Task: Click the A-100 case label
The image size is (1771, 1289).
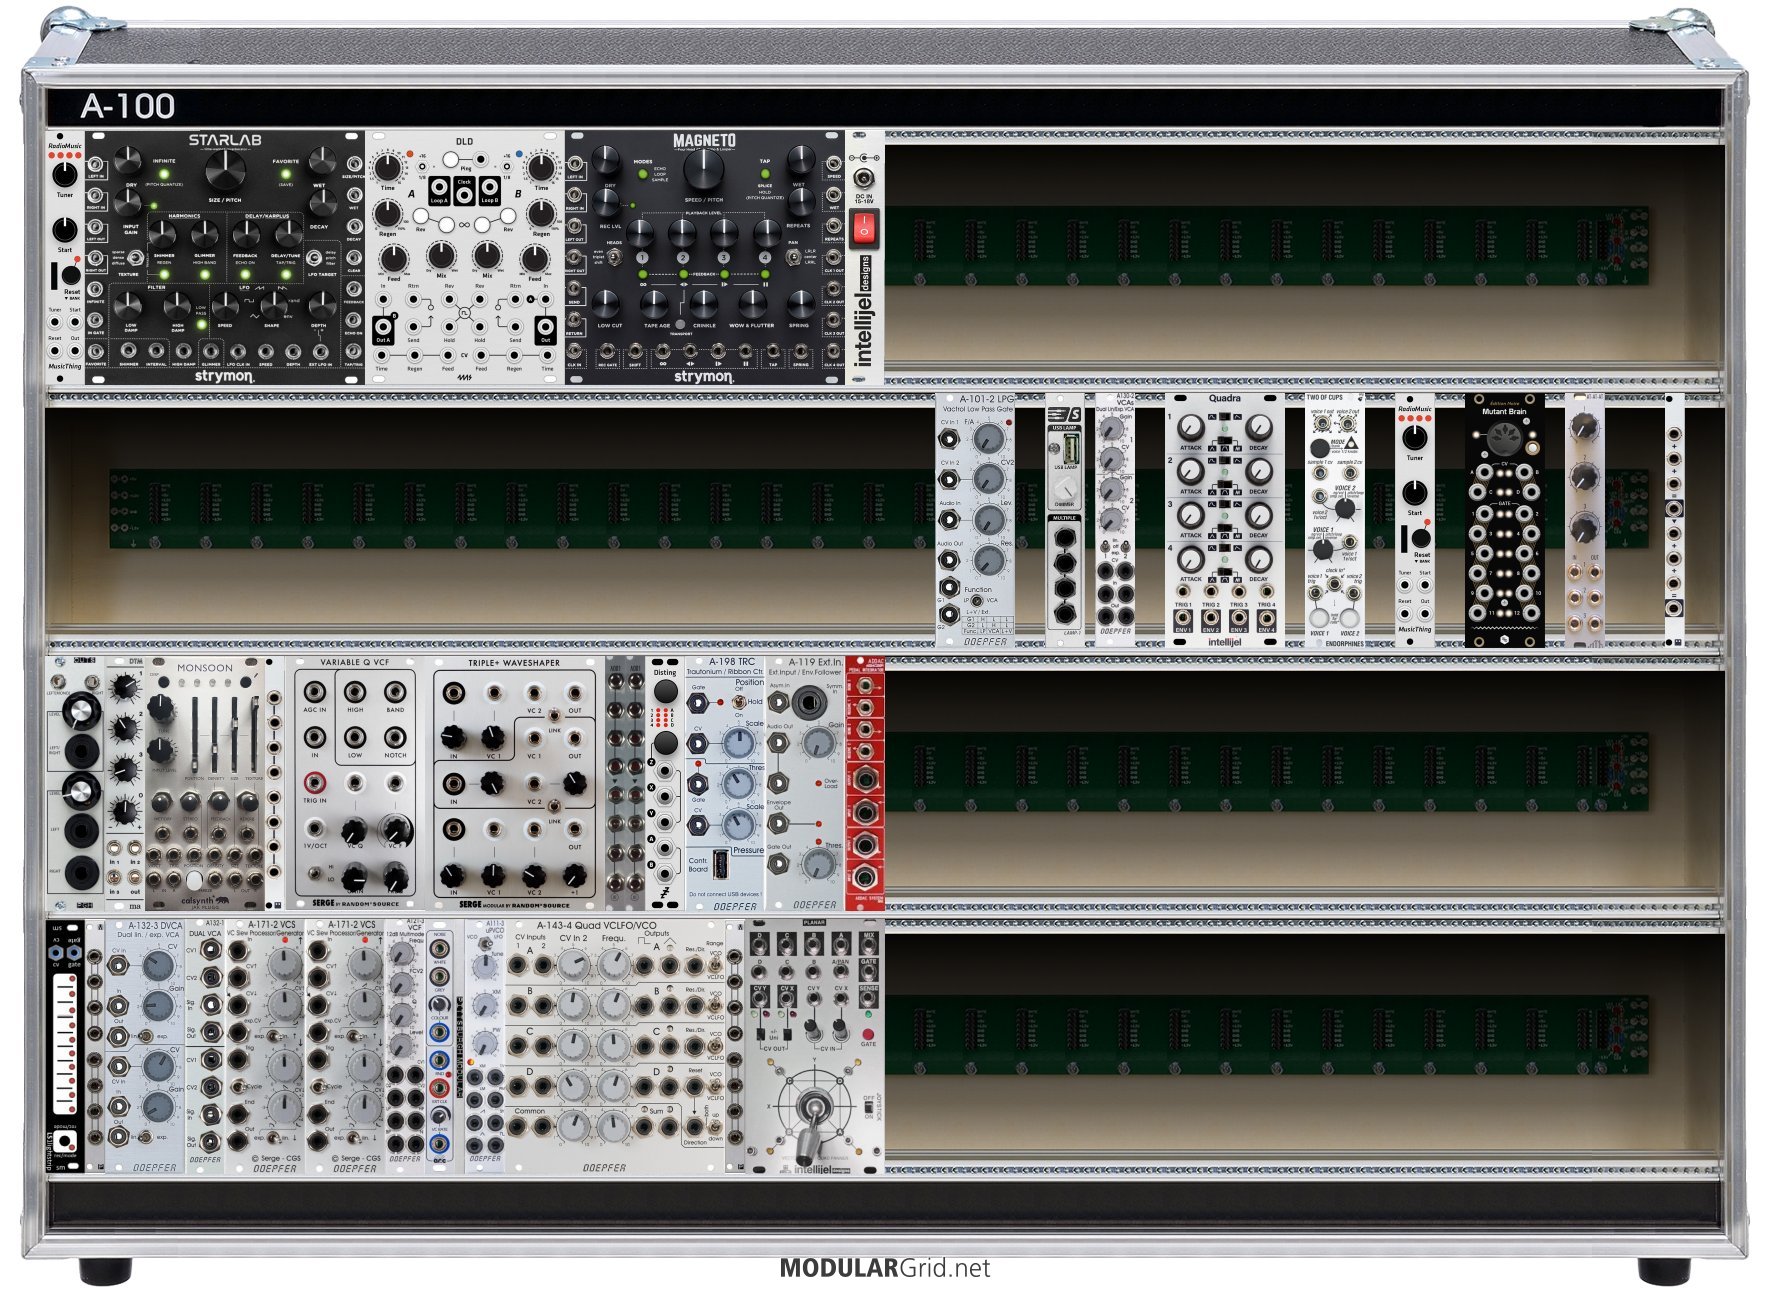Action: click(128, 106)
